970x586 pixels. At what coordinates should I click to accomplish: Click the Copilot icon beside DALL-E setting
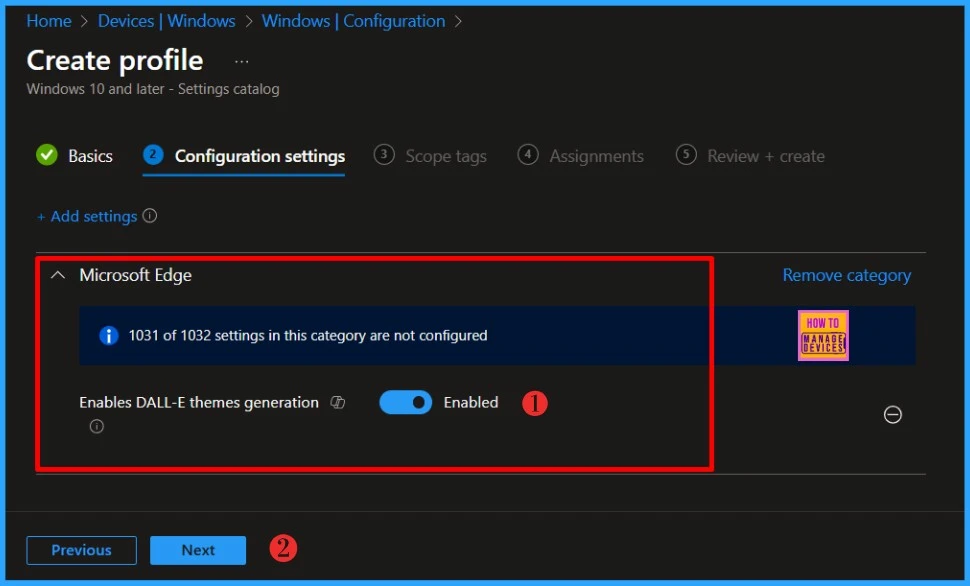tap(338, 402)
